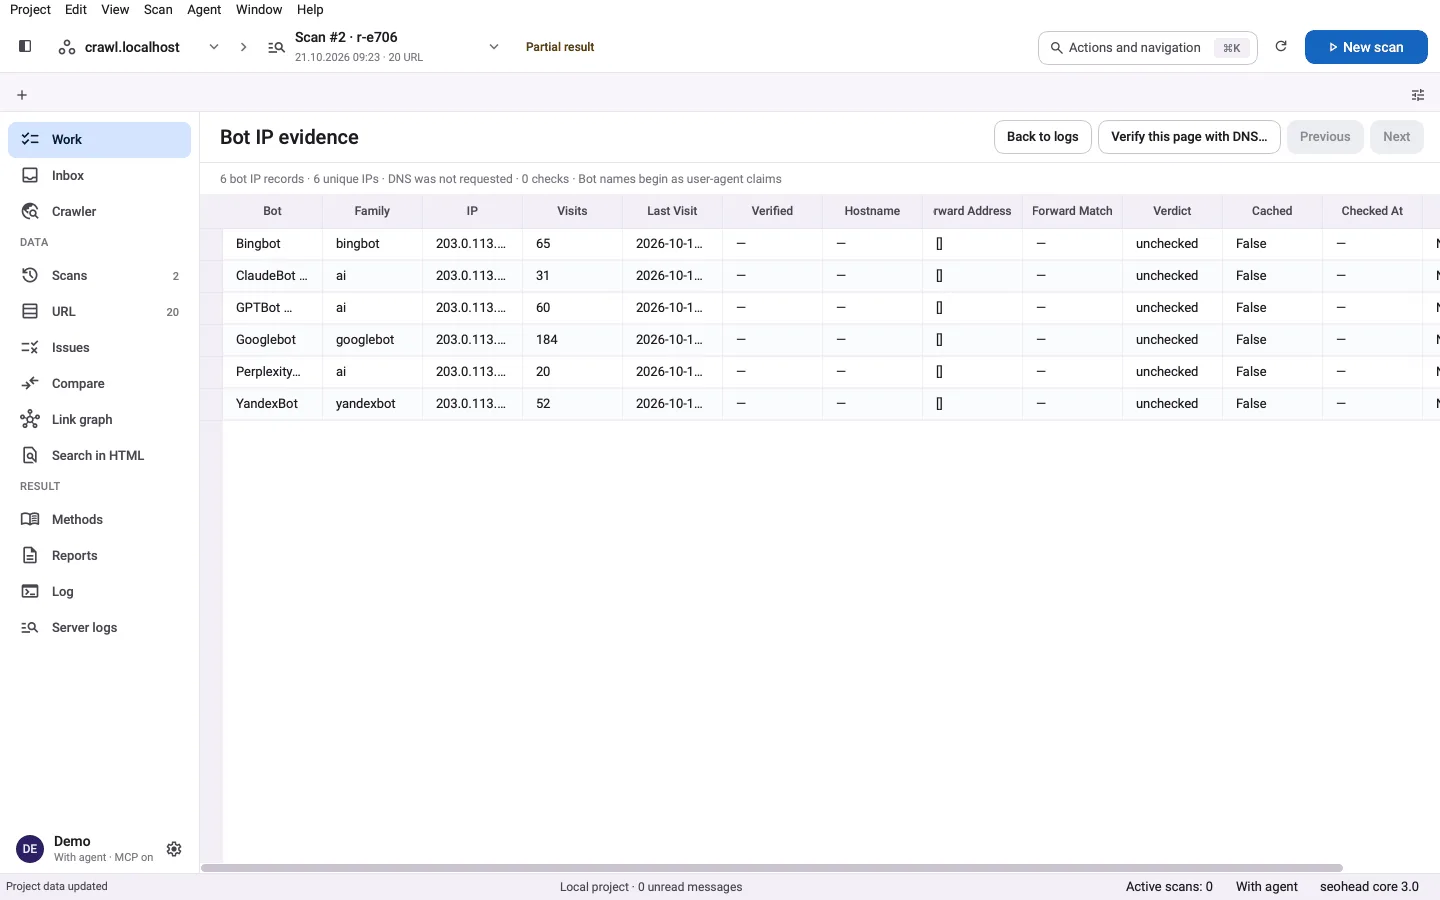Click the Crawler sidebar icon
The height and width of the screenshot is (900, 1440).
[x=30, y=211]
